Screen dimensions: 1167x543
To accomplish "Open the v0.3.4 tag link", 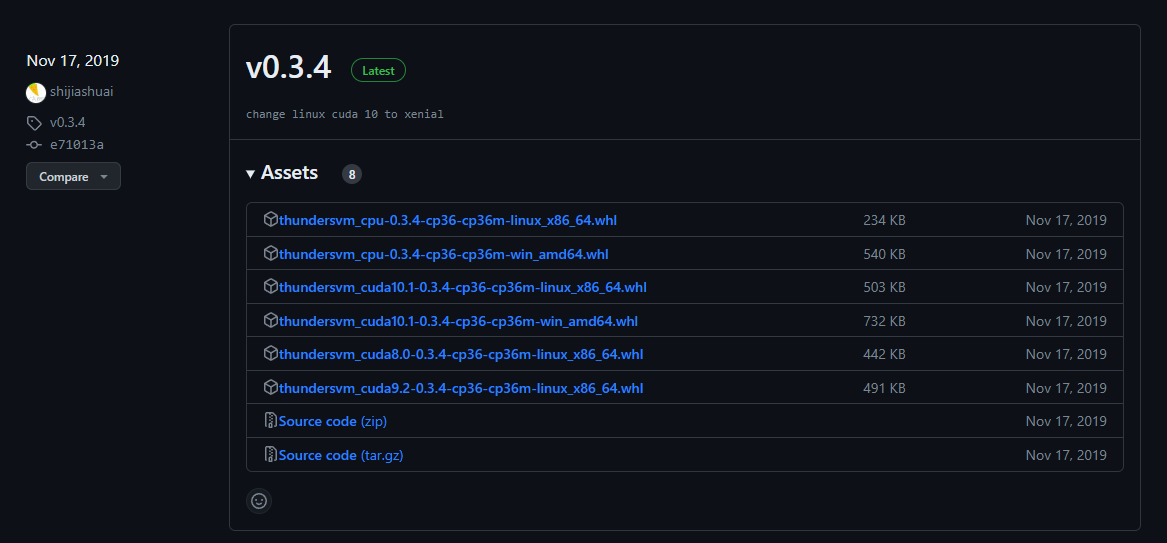I will click(68, 123).
